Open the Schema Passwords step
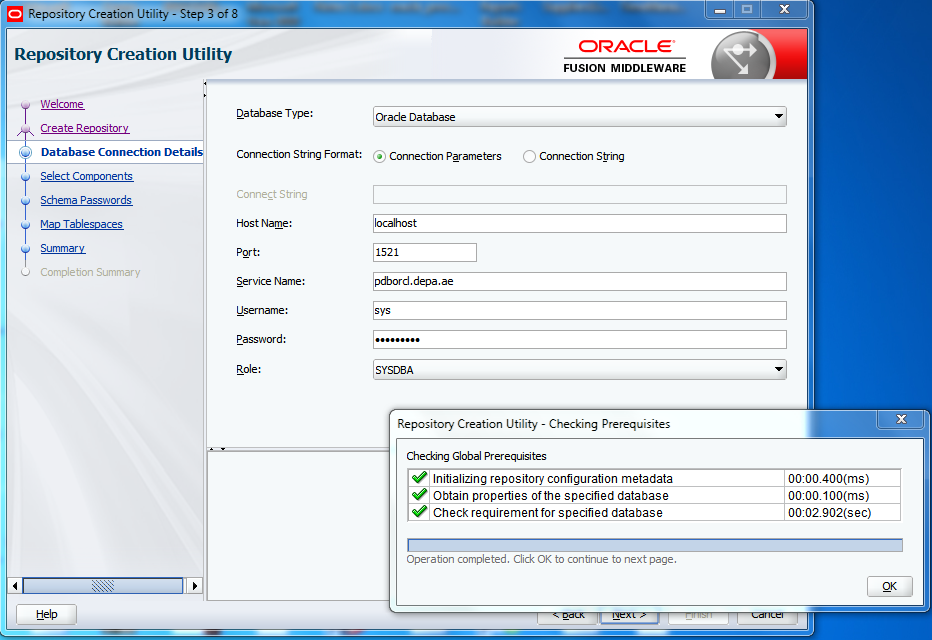932x640 pixels. 86,200
